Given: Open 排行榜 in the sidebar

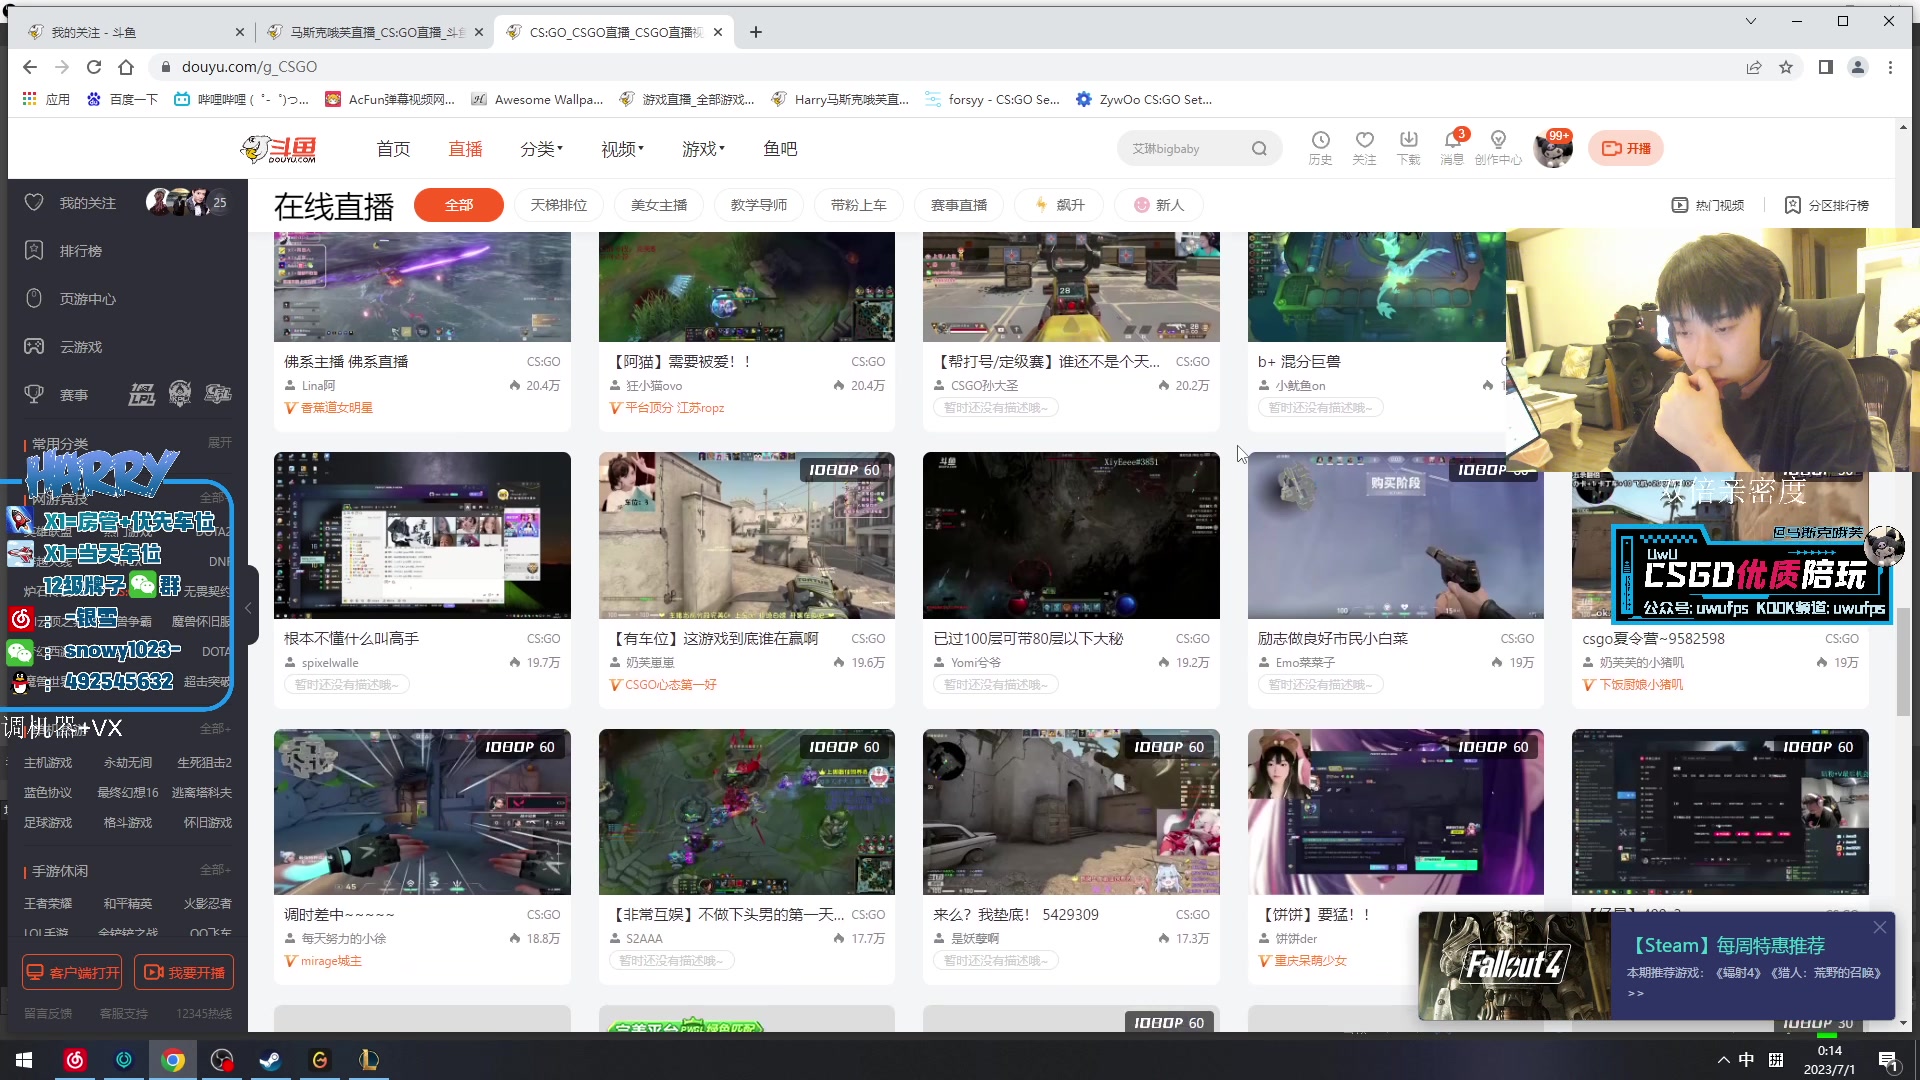Looking at the screenshot, I should coord(81,251).
